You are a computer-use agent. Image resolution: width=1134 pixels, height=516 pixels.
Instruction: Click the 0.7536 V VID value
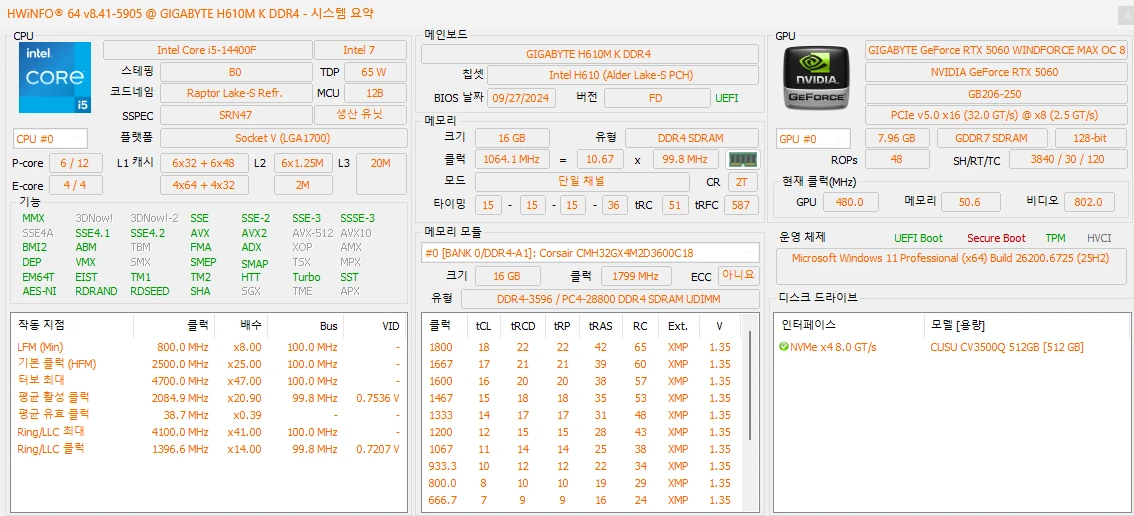click(x=378, y=398)
